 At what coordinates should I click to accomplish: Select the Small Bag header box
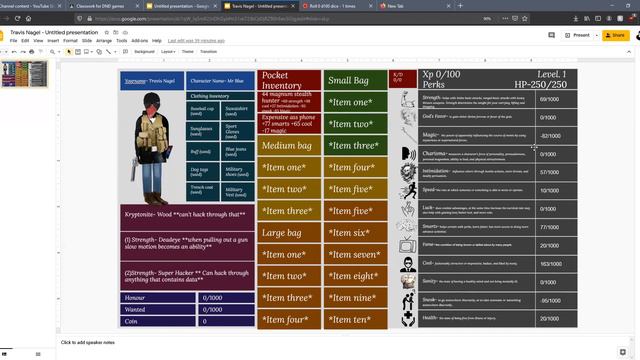pyautogui.click(x=356, y=80)
